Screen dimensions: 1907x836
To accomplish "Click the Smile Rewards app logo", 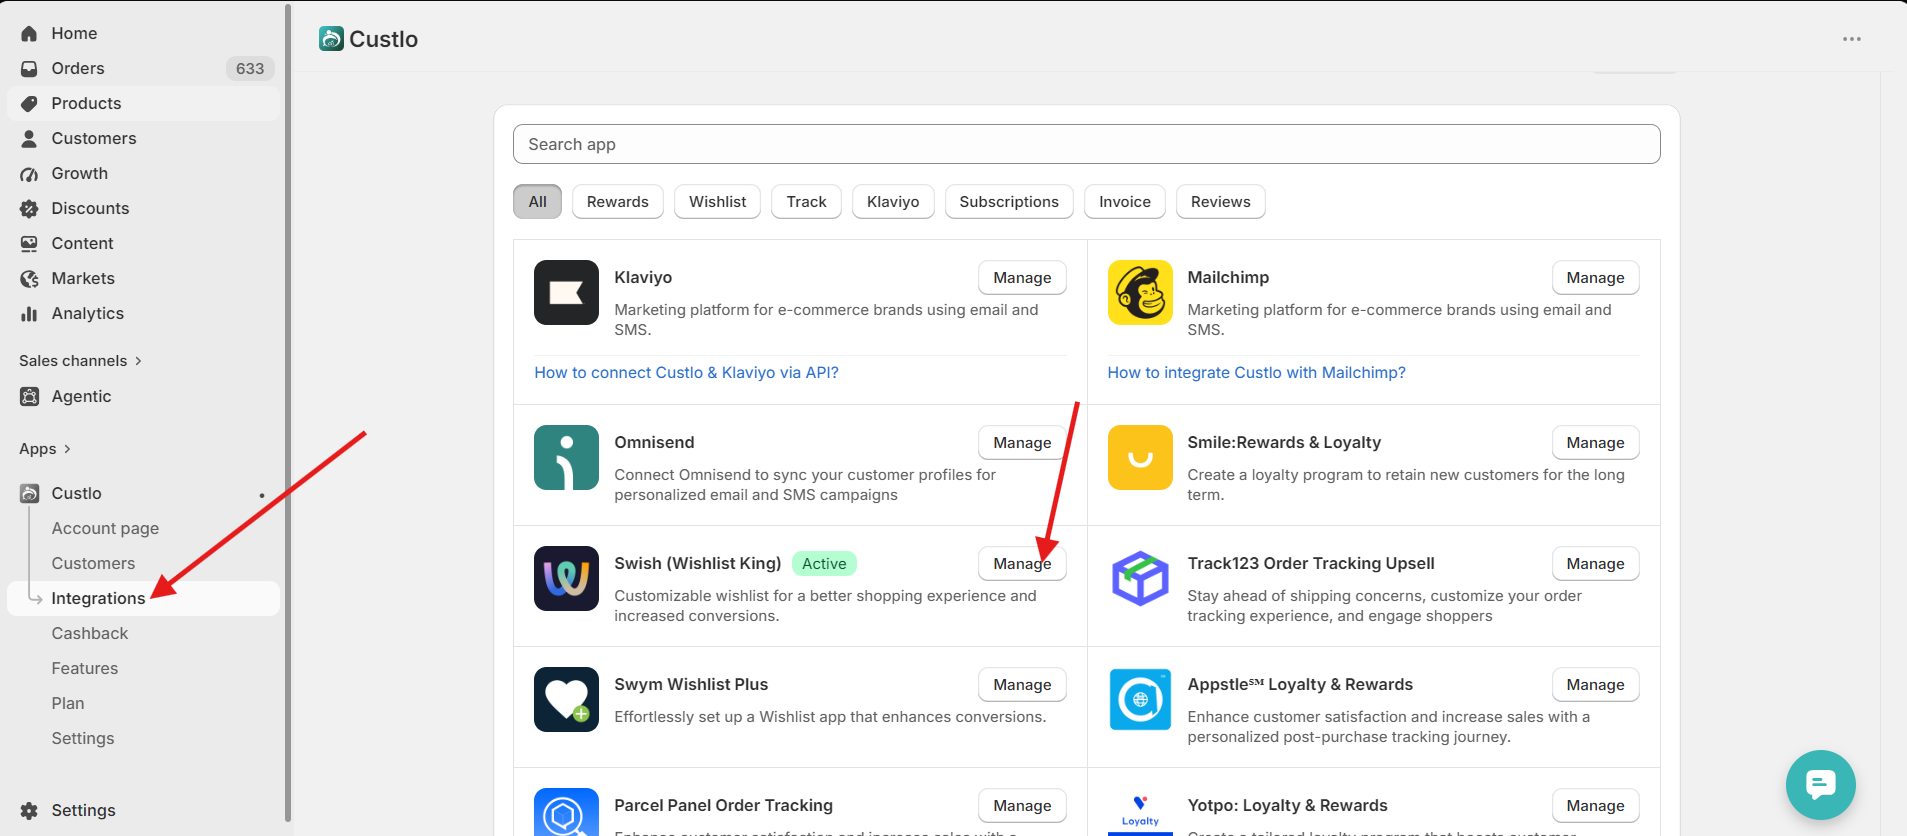I will click(x=1140, y=458).
